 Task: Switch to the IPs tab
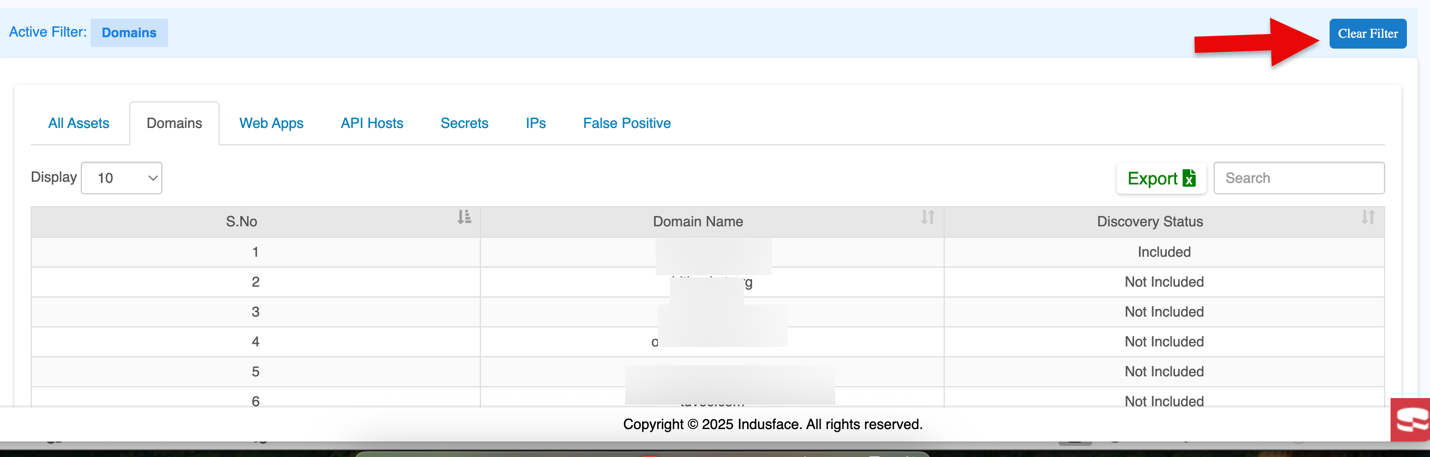[536, 123]
